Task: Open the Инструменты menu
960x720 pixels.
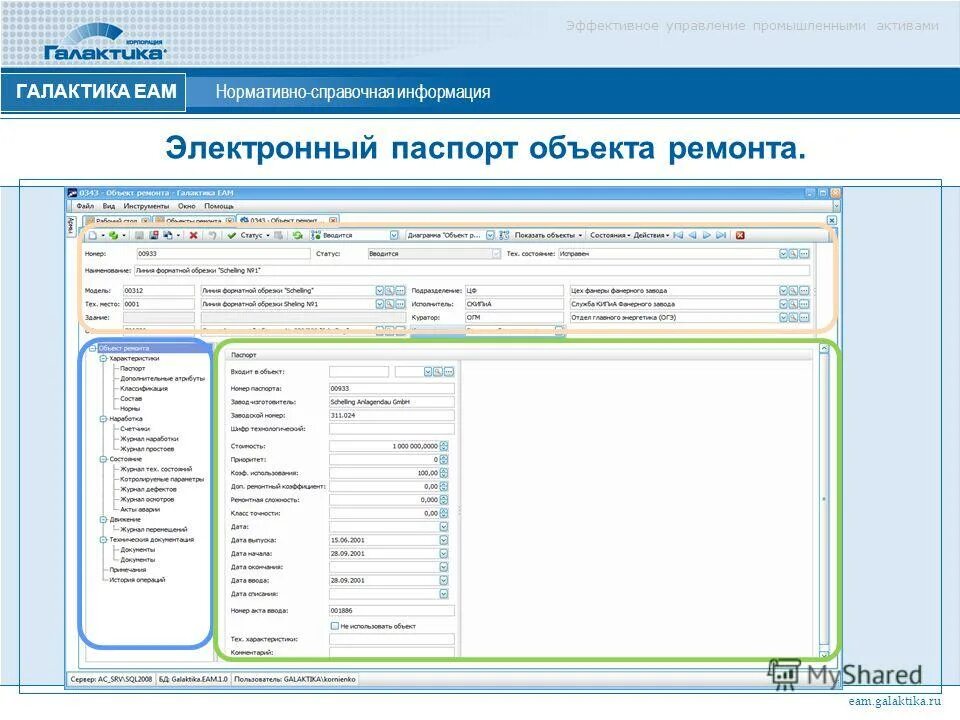Action: [147, 205]
